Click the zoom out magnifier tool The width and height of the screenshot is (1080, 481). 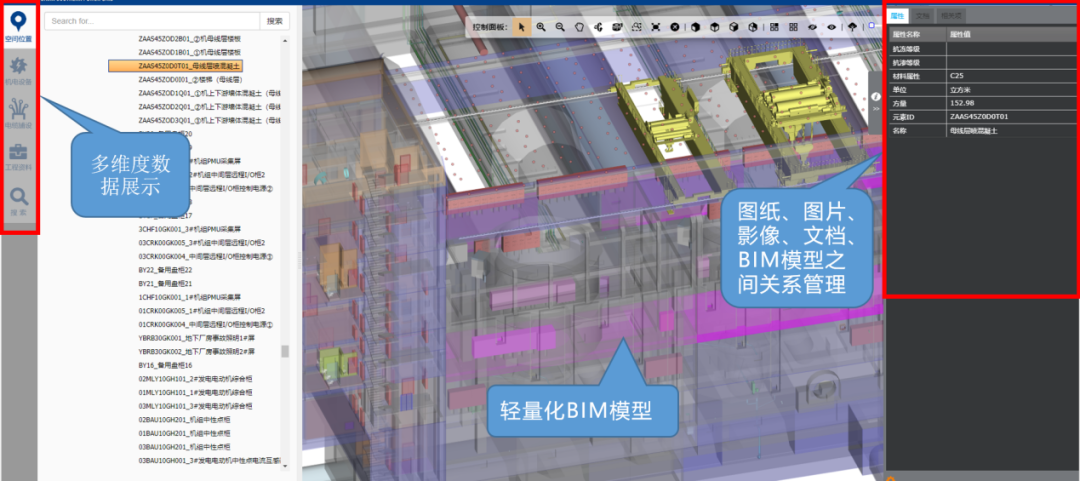[x=560, y=27]
